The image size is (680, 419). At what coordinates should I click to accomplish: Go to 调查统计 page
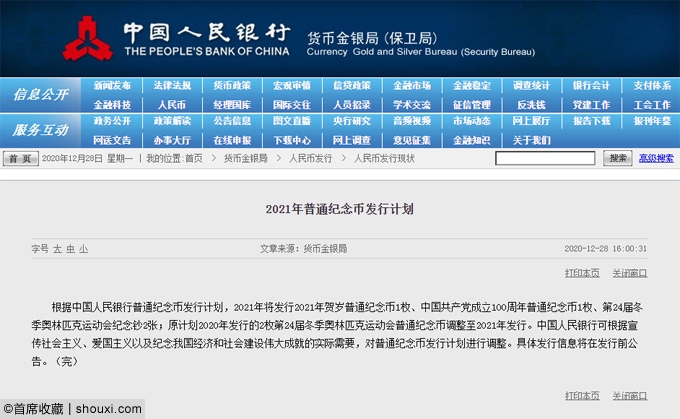coord(531,85)
